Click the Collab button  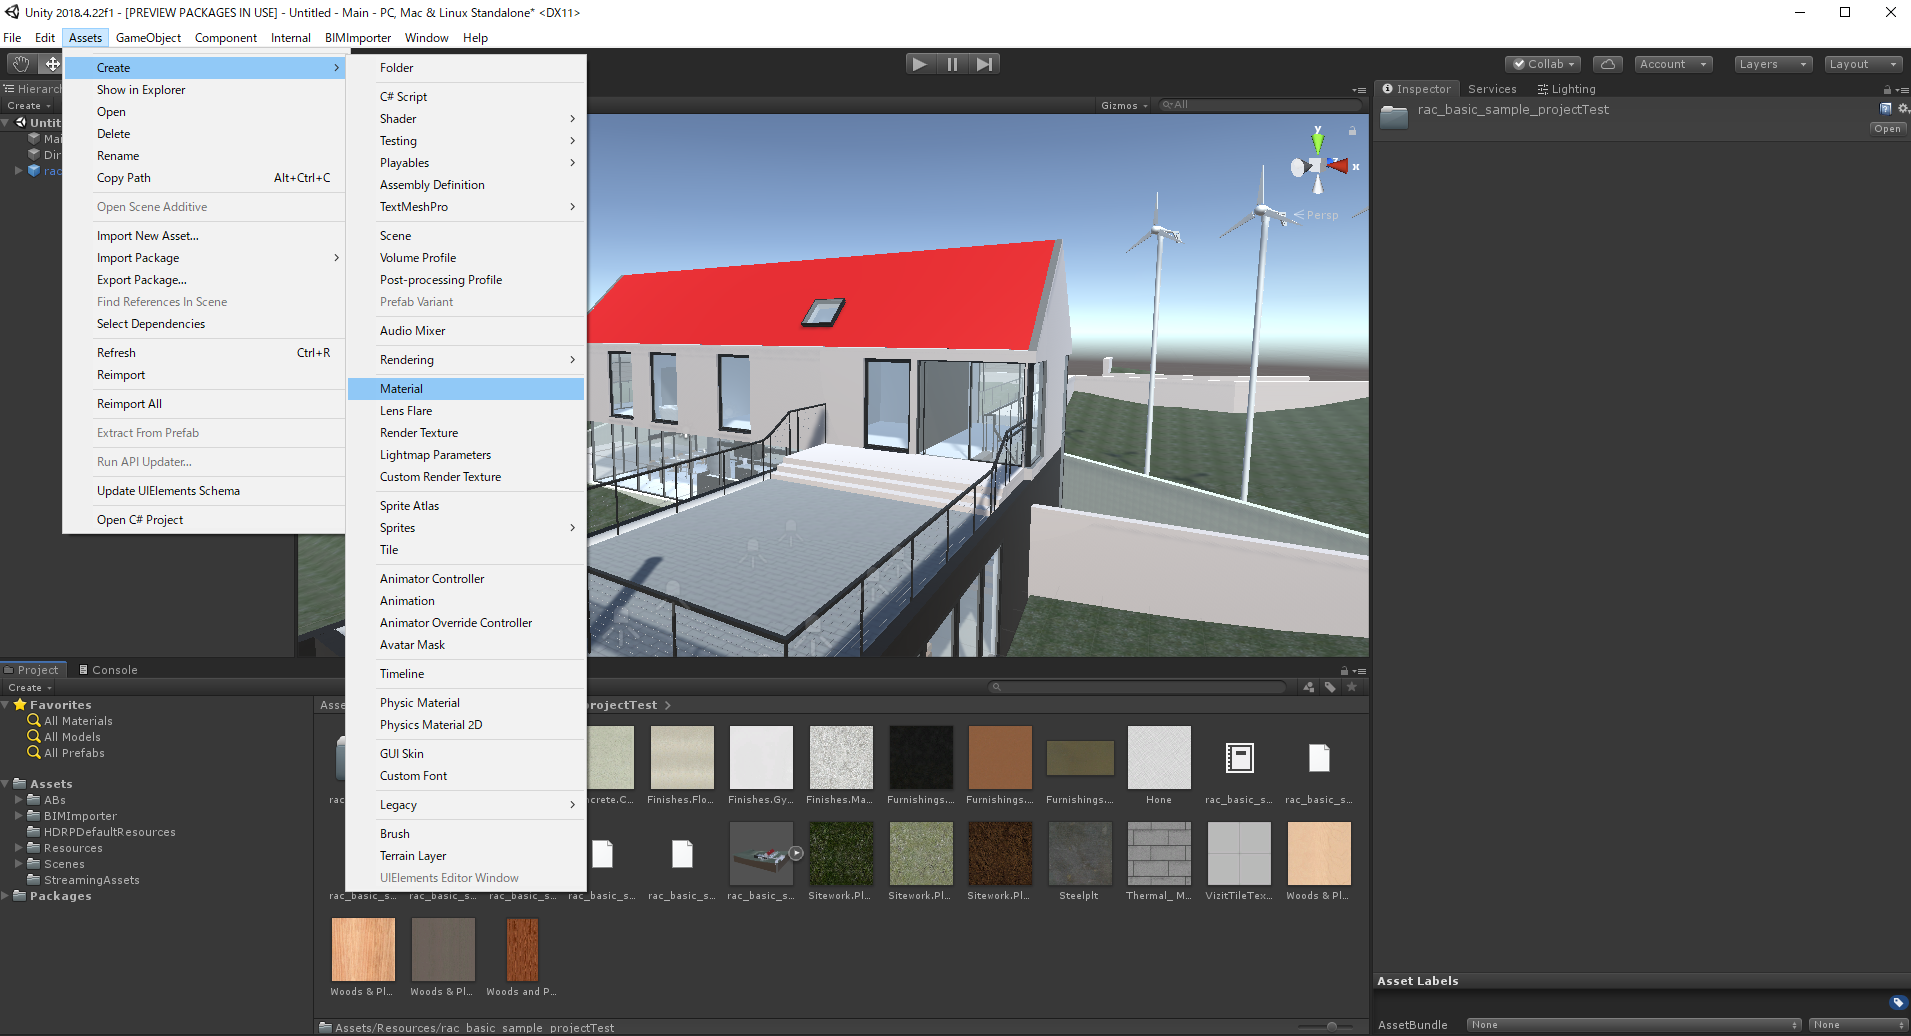1542,63
